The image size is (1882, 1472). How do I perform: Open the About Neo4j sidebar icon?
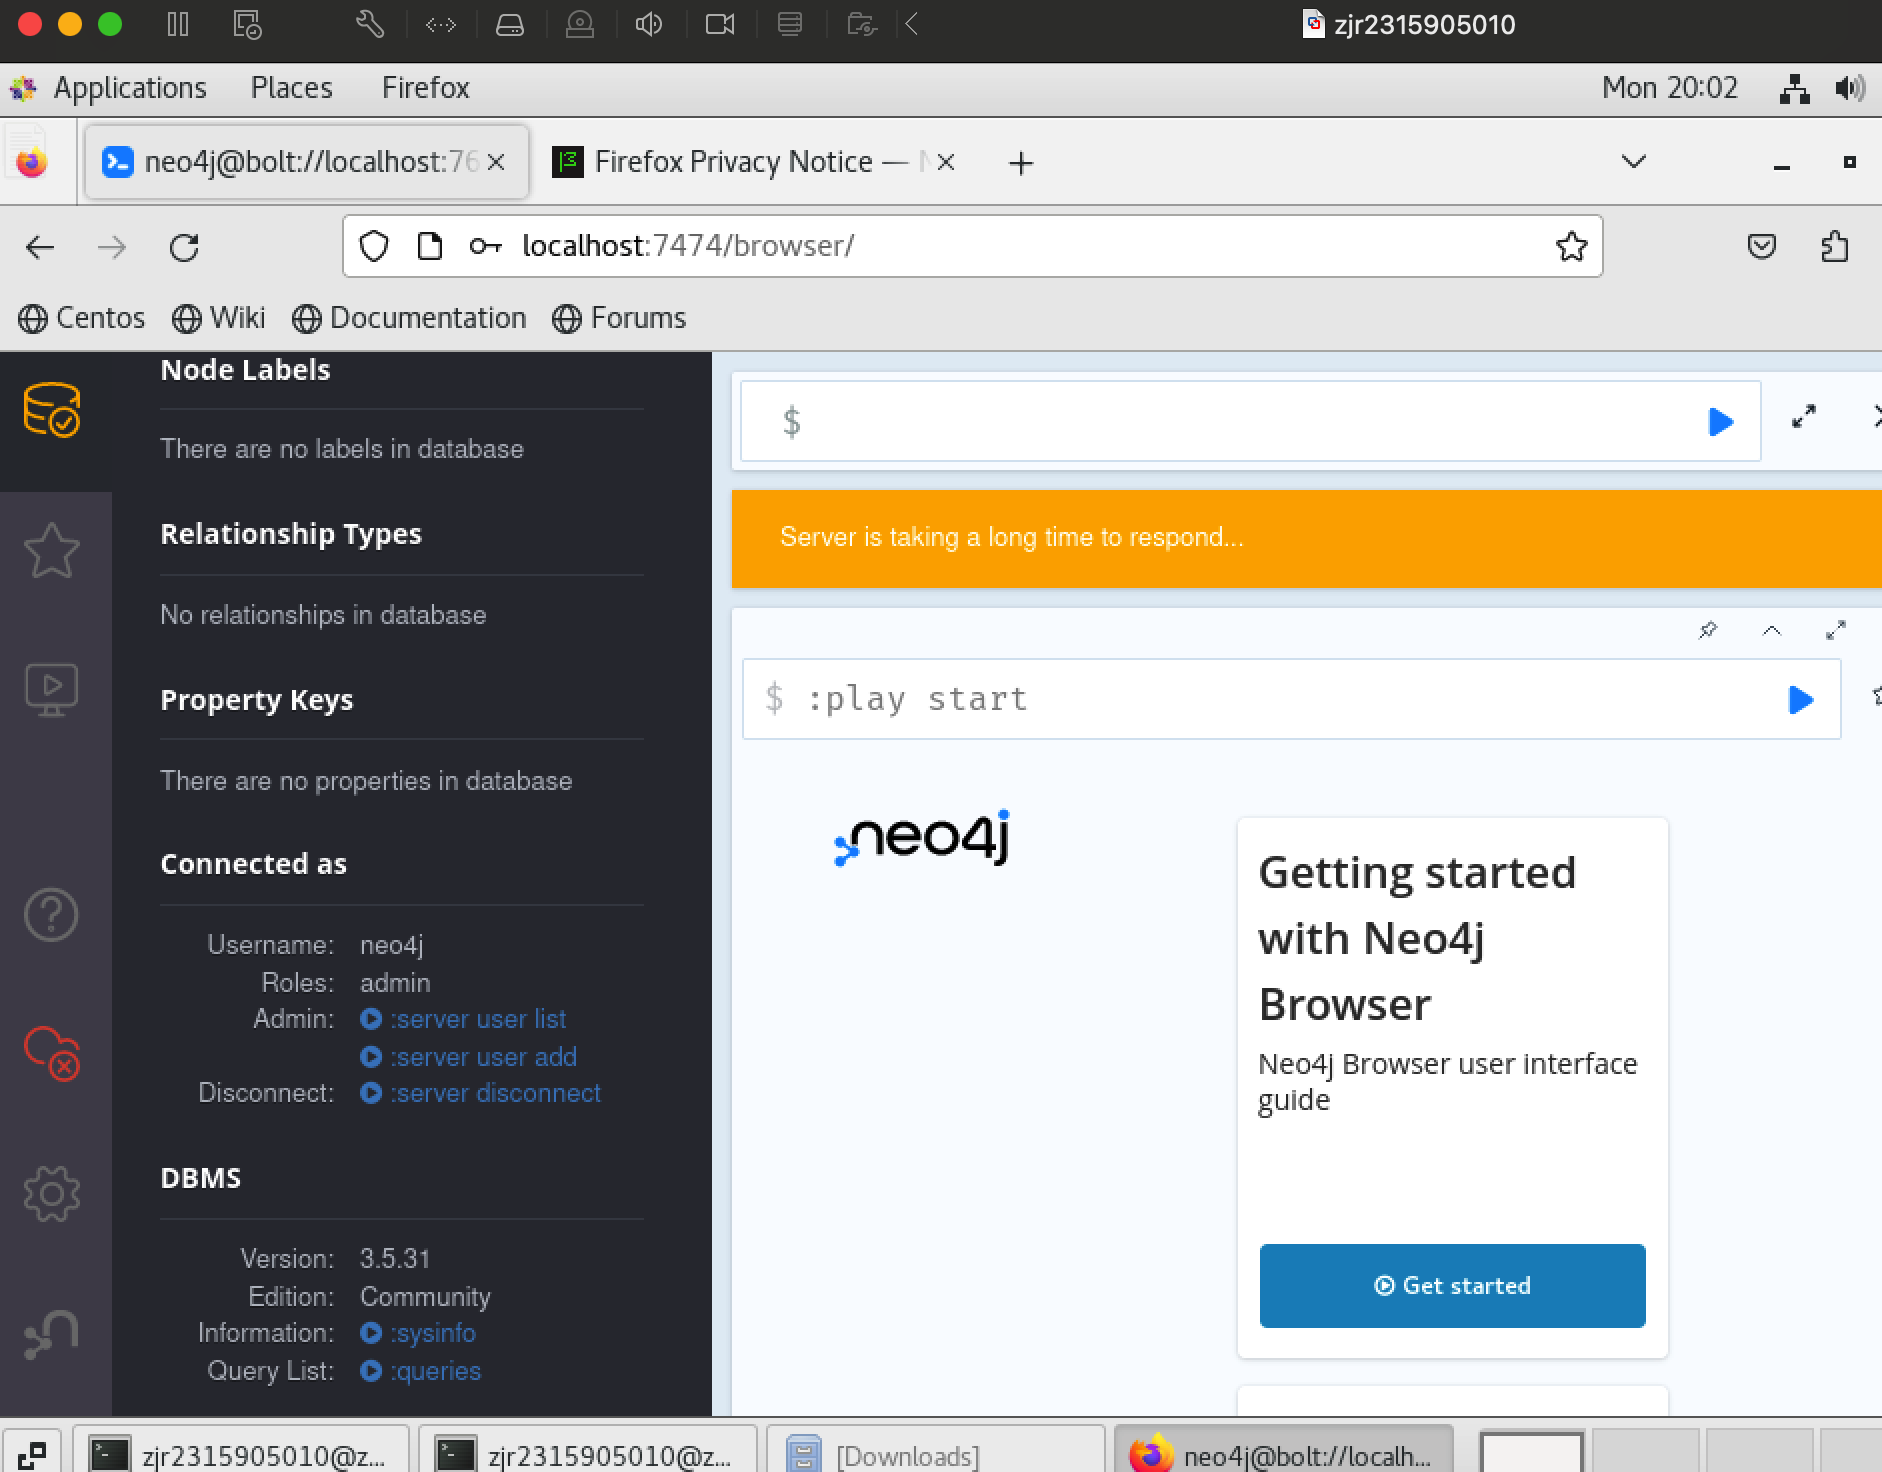tap(52, 1334)
